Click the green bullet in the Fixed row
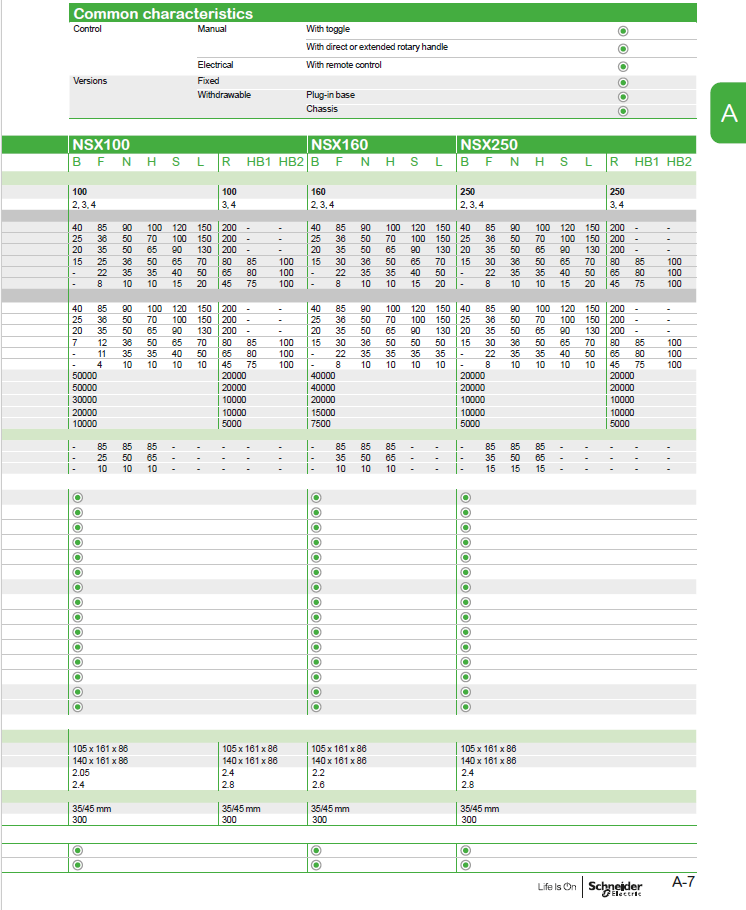746x910 pixels. pyautogui.click(x=623, y=82)
